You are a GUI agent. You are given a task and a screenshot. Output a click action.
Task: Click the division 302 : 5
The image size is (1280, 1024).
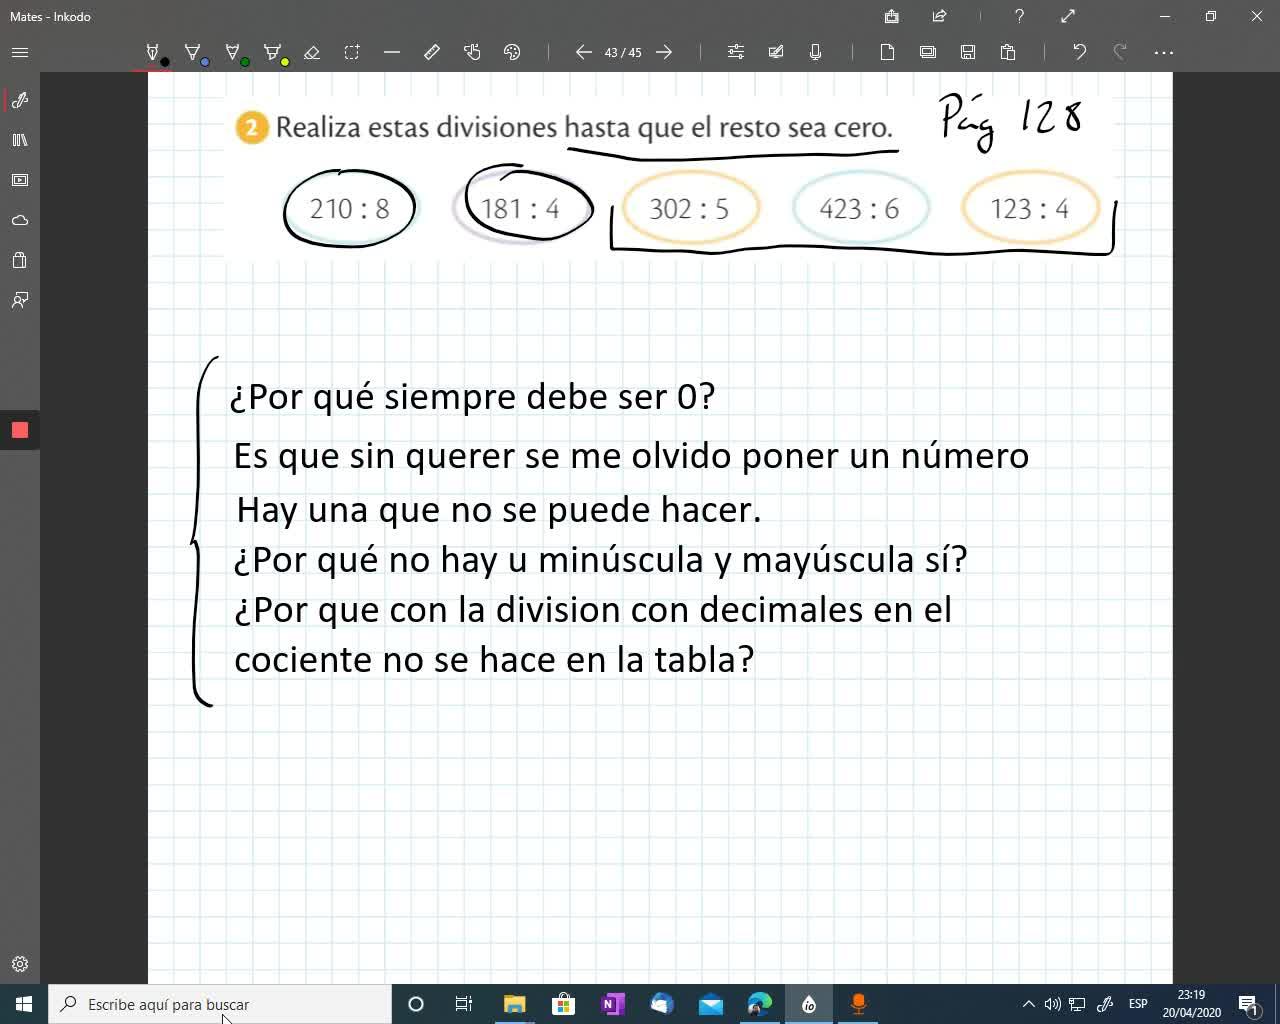click(690, 208)
